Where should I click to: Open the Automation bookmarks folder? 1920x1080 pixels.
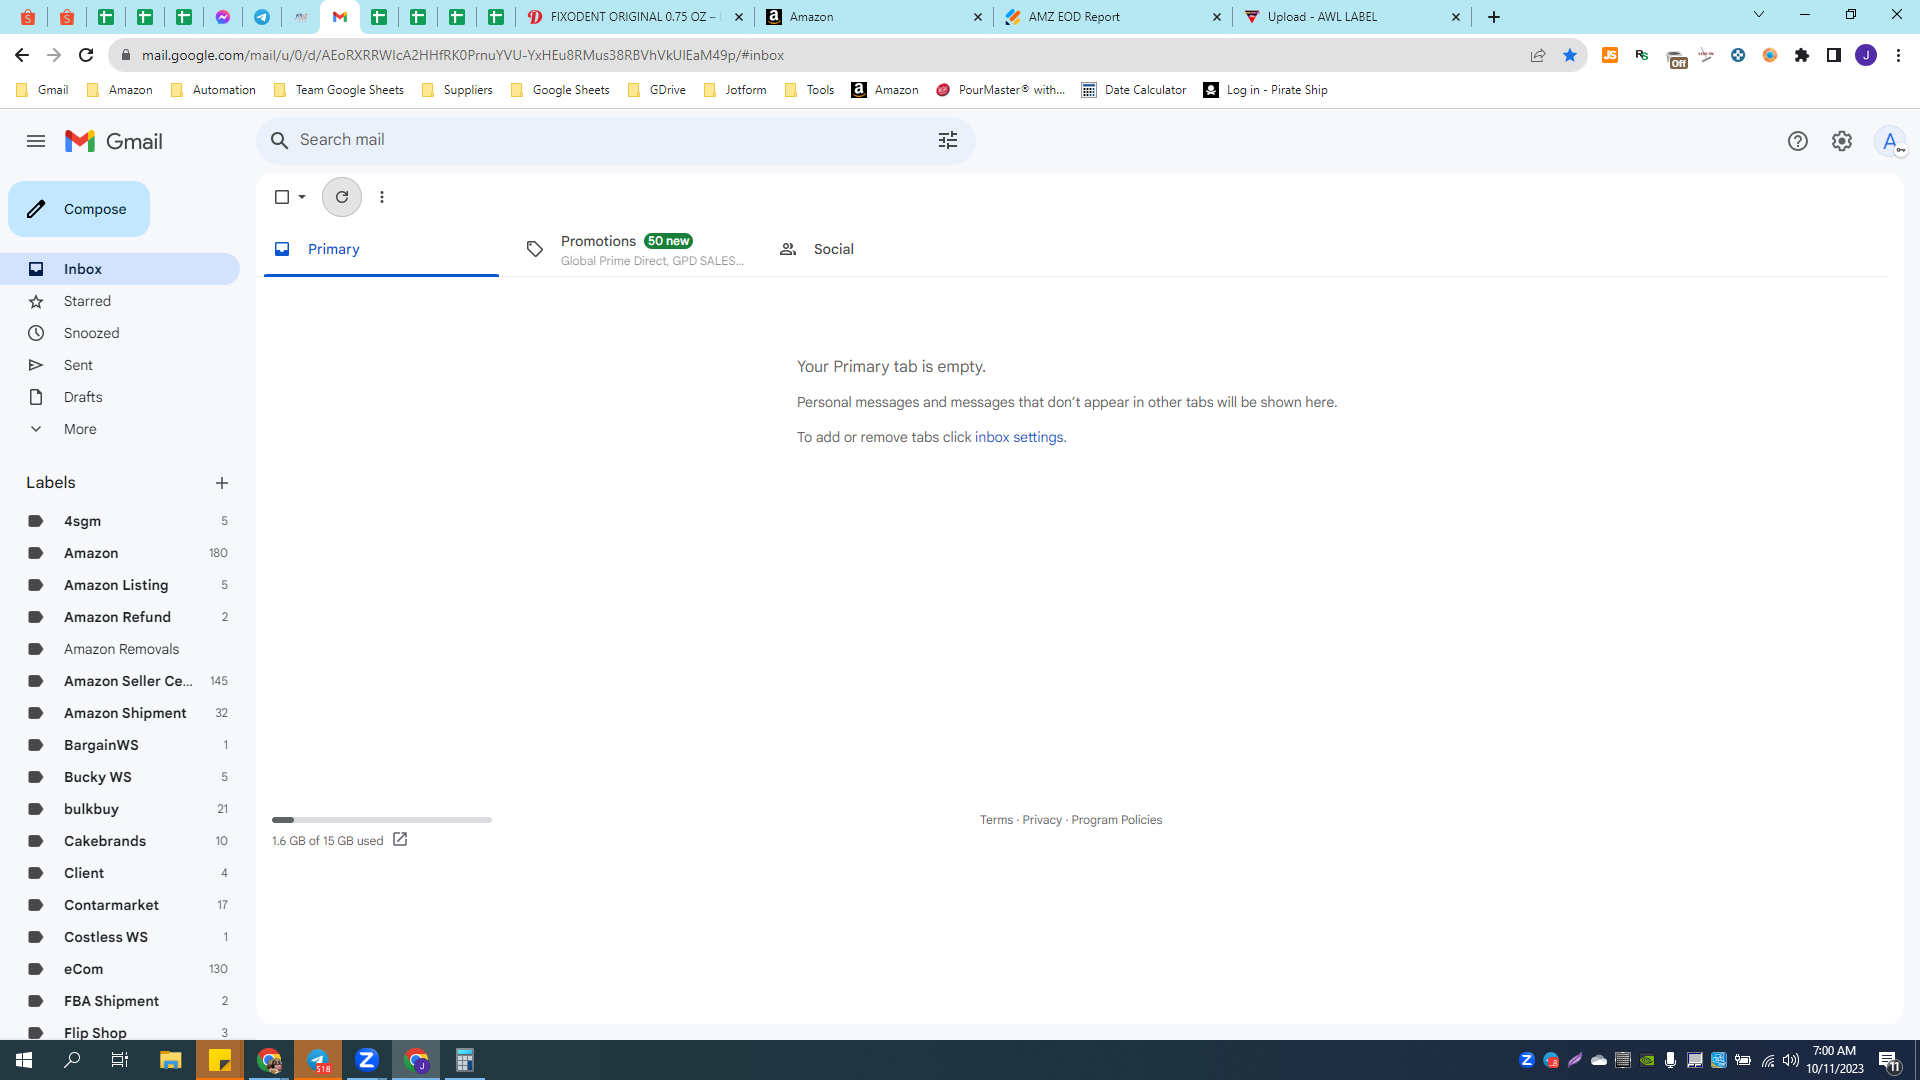click(x=213, y=90)
